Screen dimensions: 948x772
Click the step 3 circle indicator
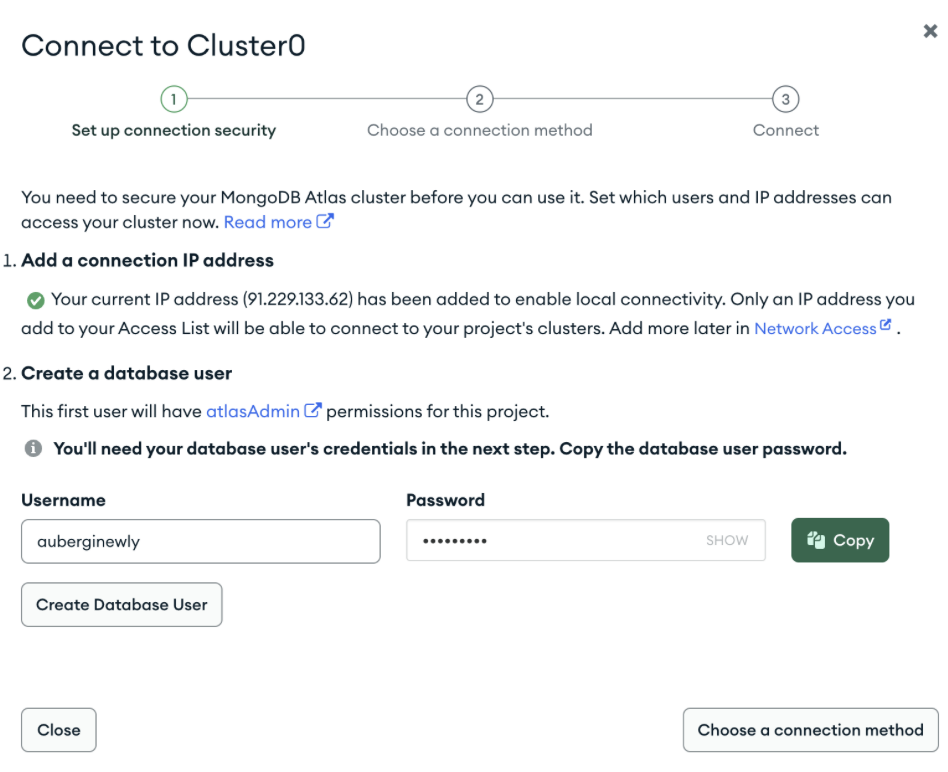click(785, 99)
